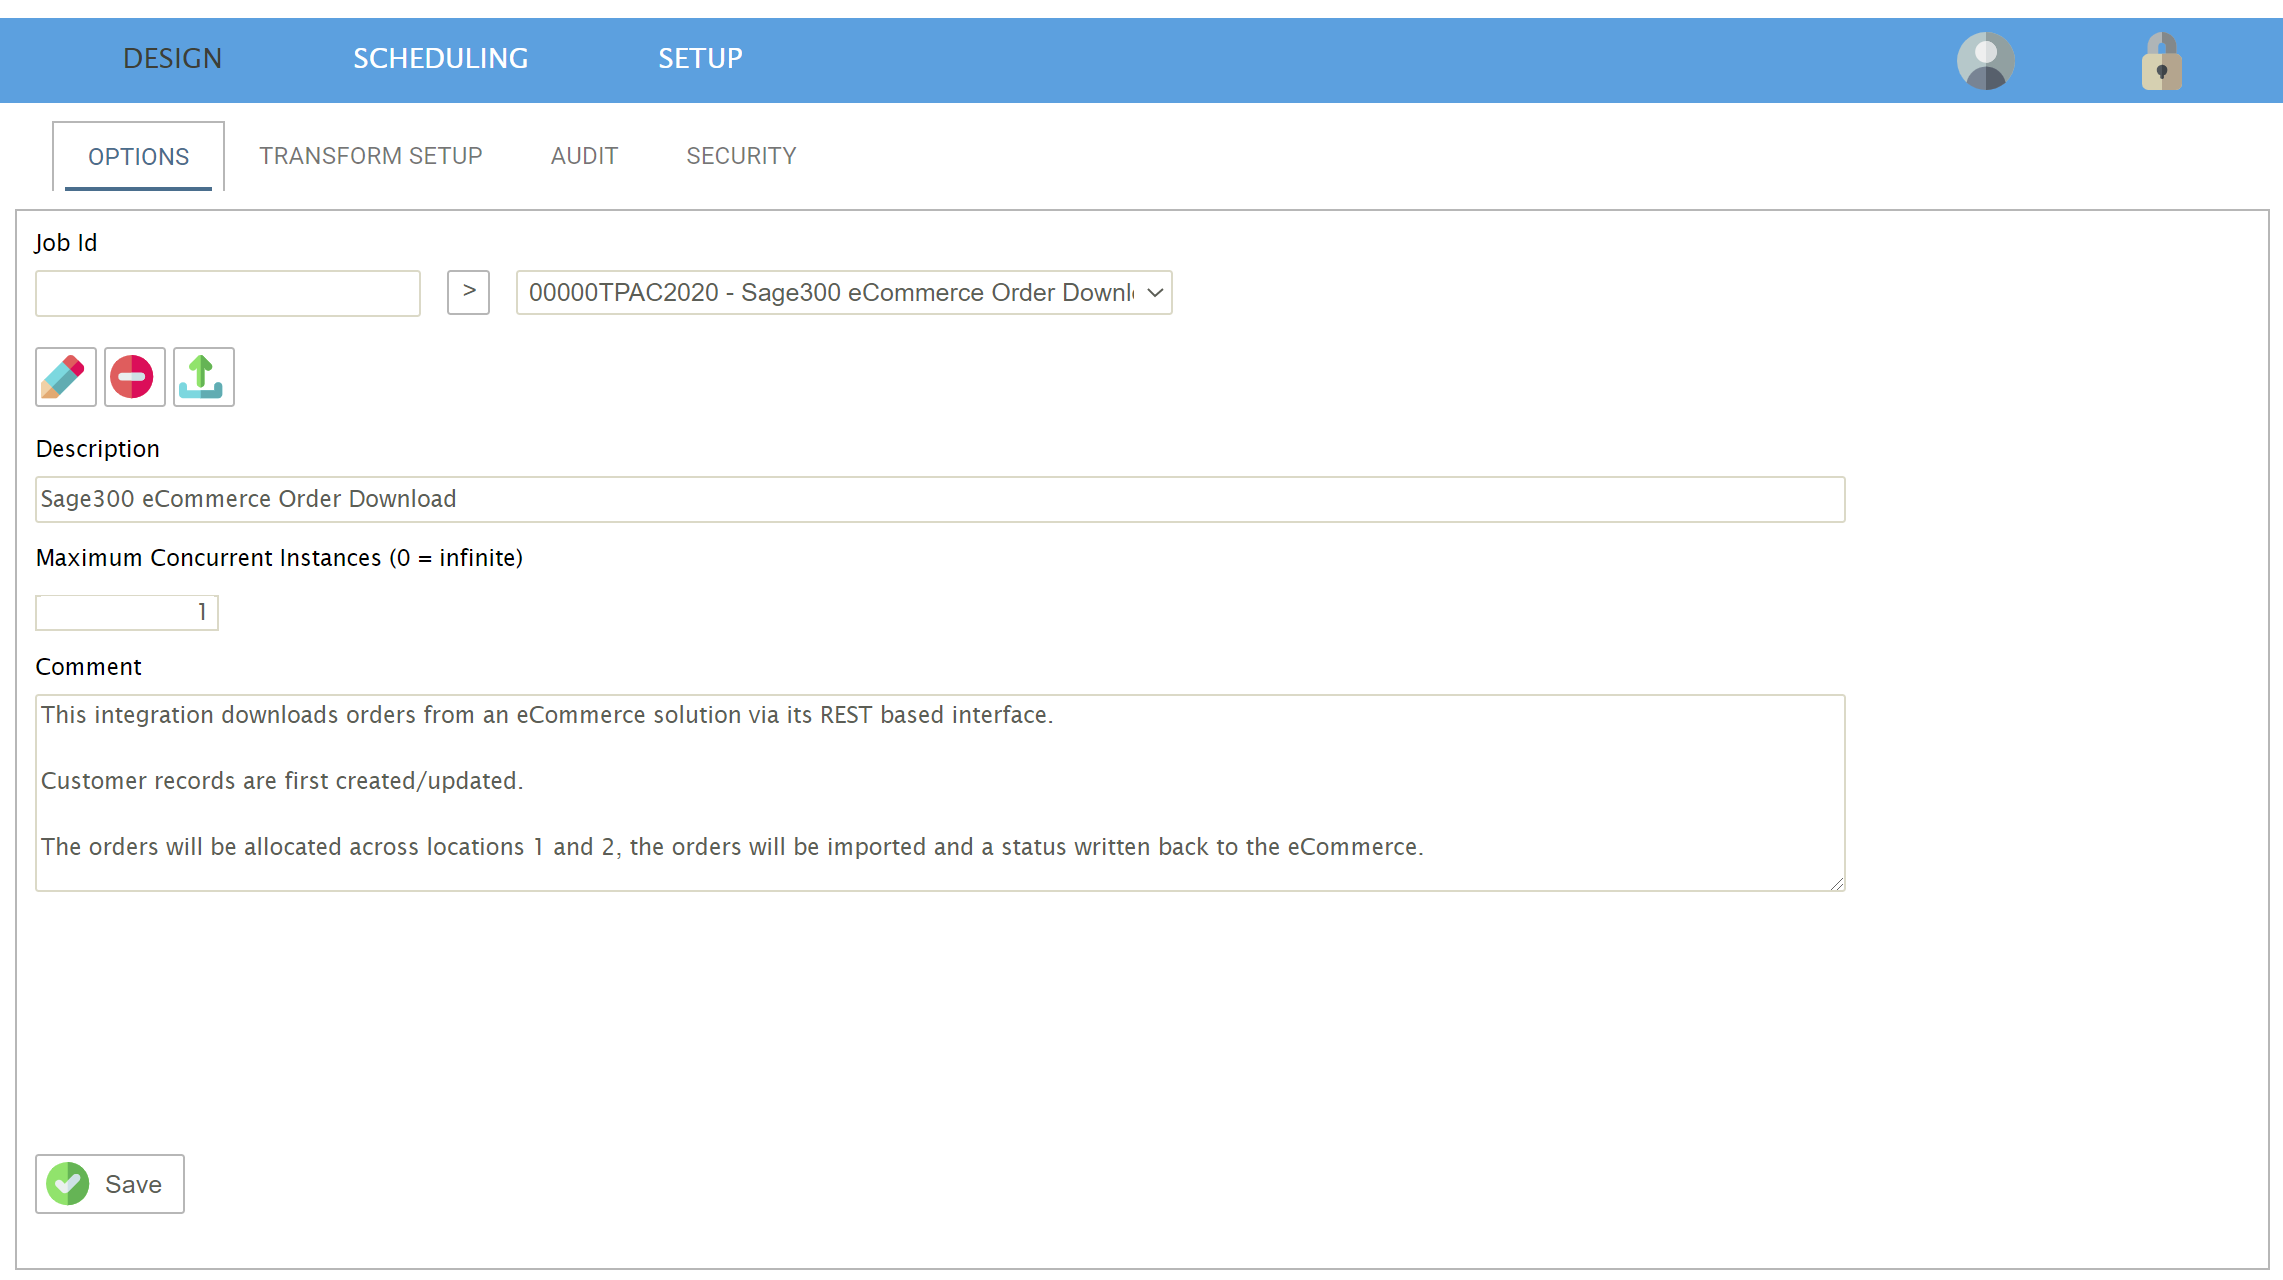This screenshot has height=1280, width=2283.
Task: Click the padlock logout icon
Action: [2161, 62]
